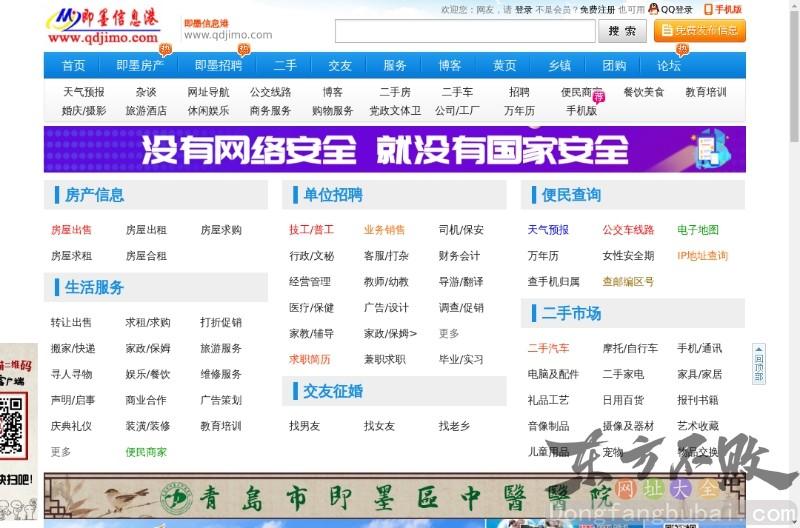The width and height of the screenshot is (800, 528).
Task: Open the 首页 nav tab
Action: pyautogui.click(x=73, y=65)
